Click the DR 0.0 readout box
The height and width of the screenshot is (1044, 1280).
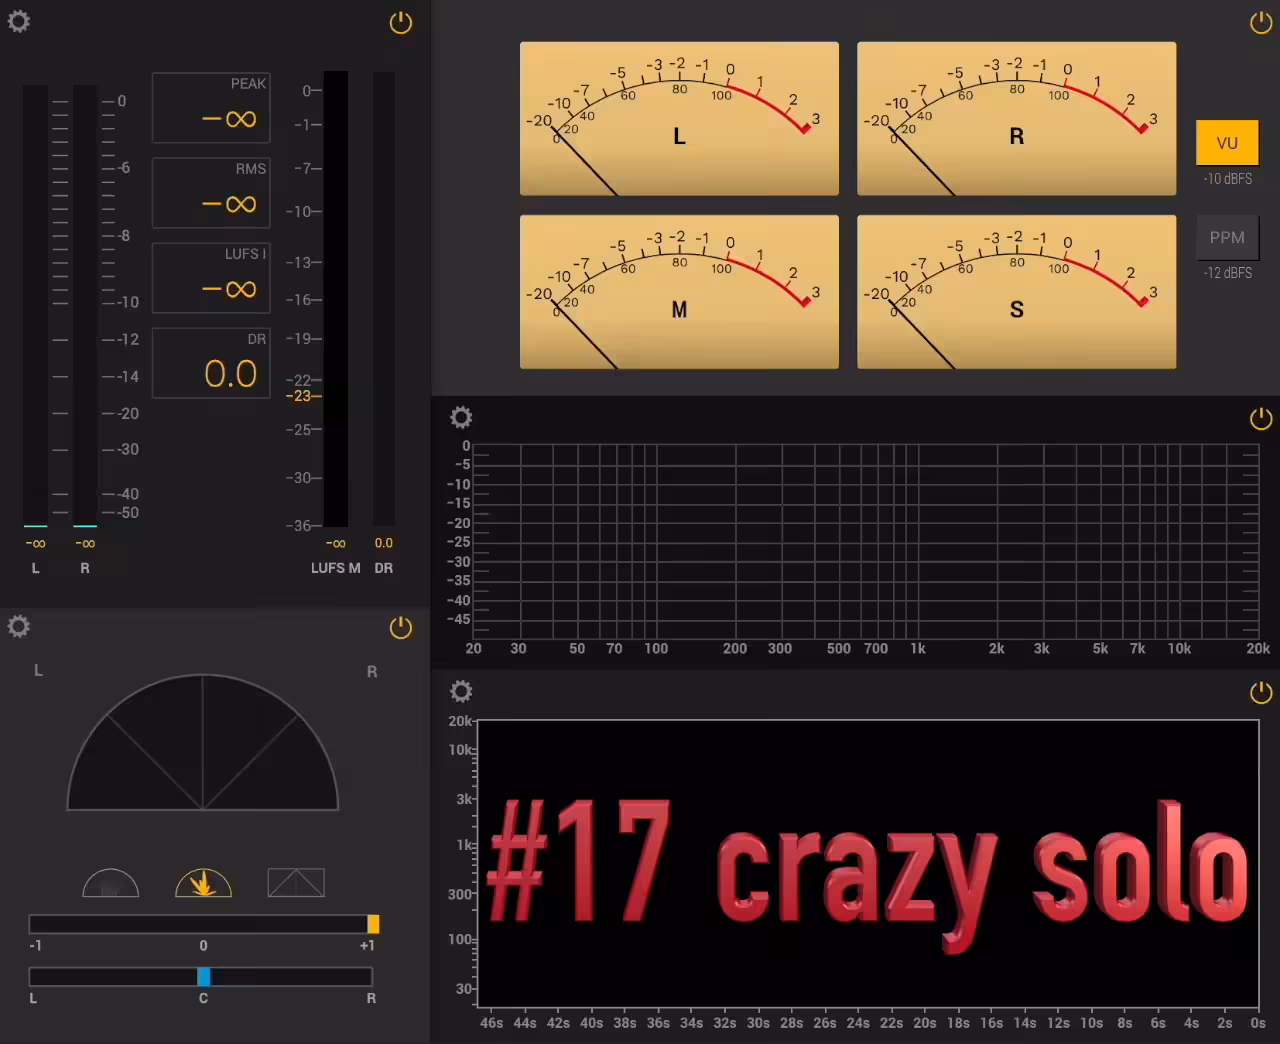tap(211, 363)
